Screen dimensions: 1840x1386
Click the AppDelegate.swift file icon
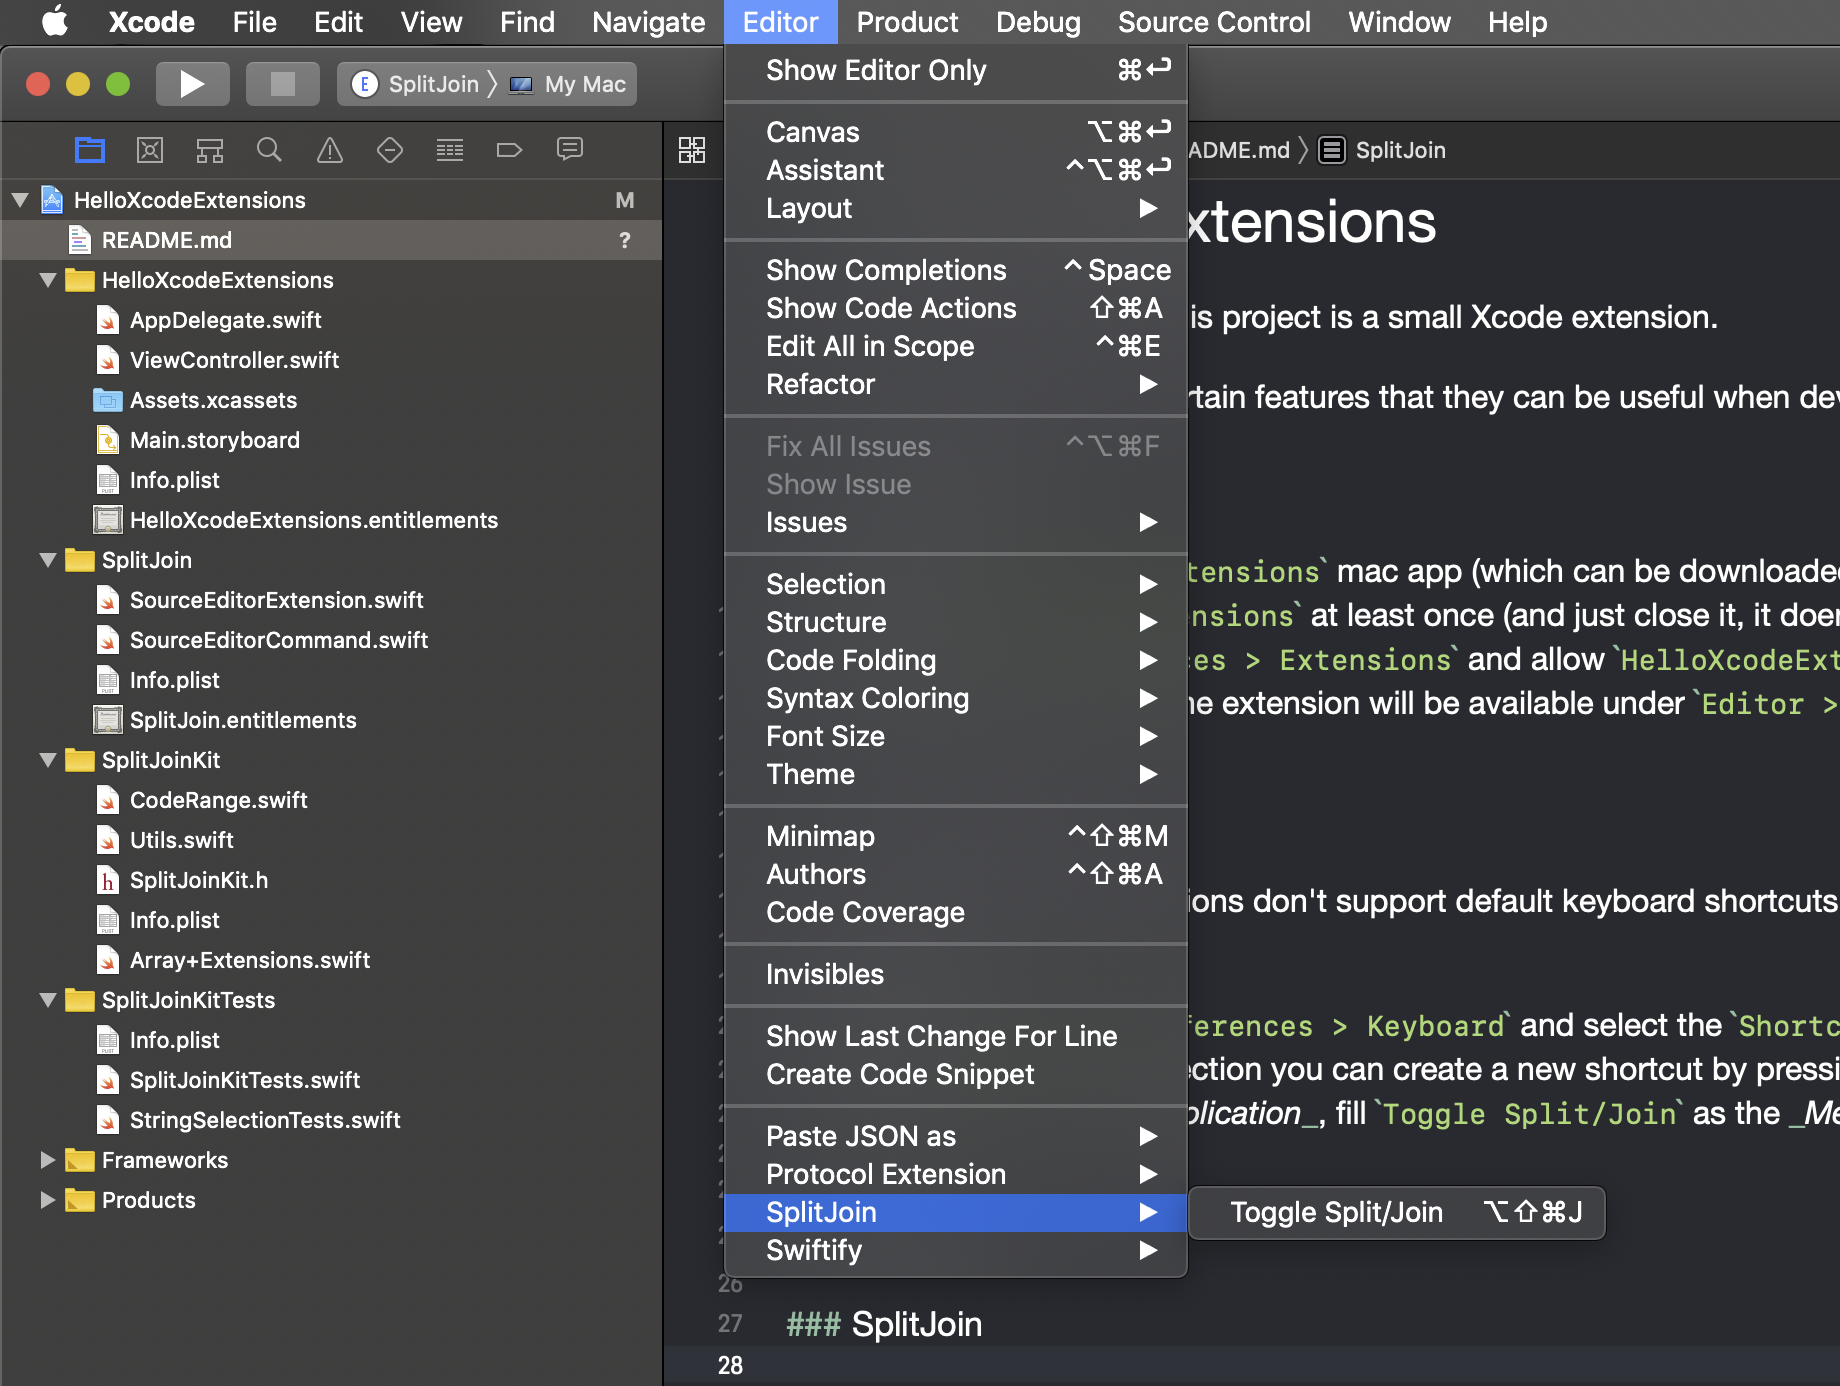pyautogui.click(x=108, y=320)
